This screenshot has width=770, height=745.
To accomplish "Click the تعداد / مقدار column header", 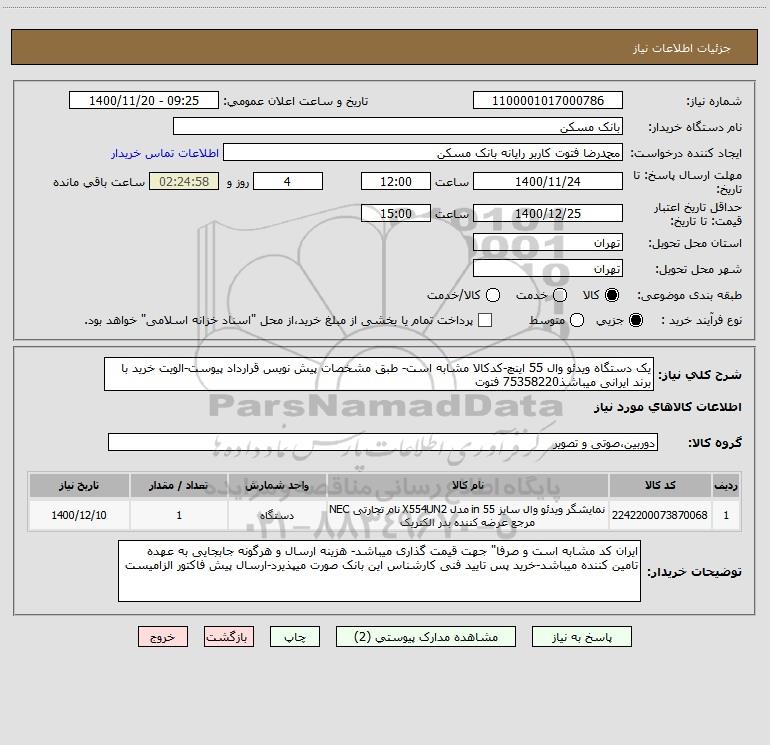I will coord(179,486).
